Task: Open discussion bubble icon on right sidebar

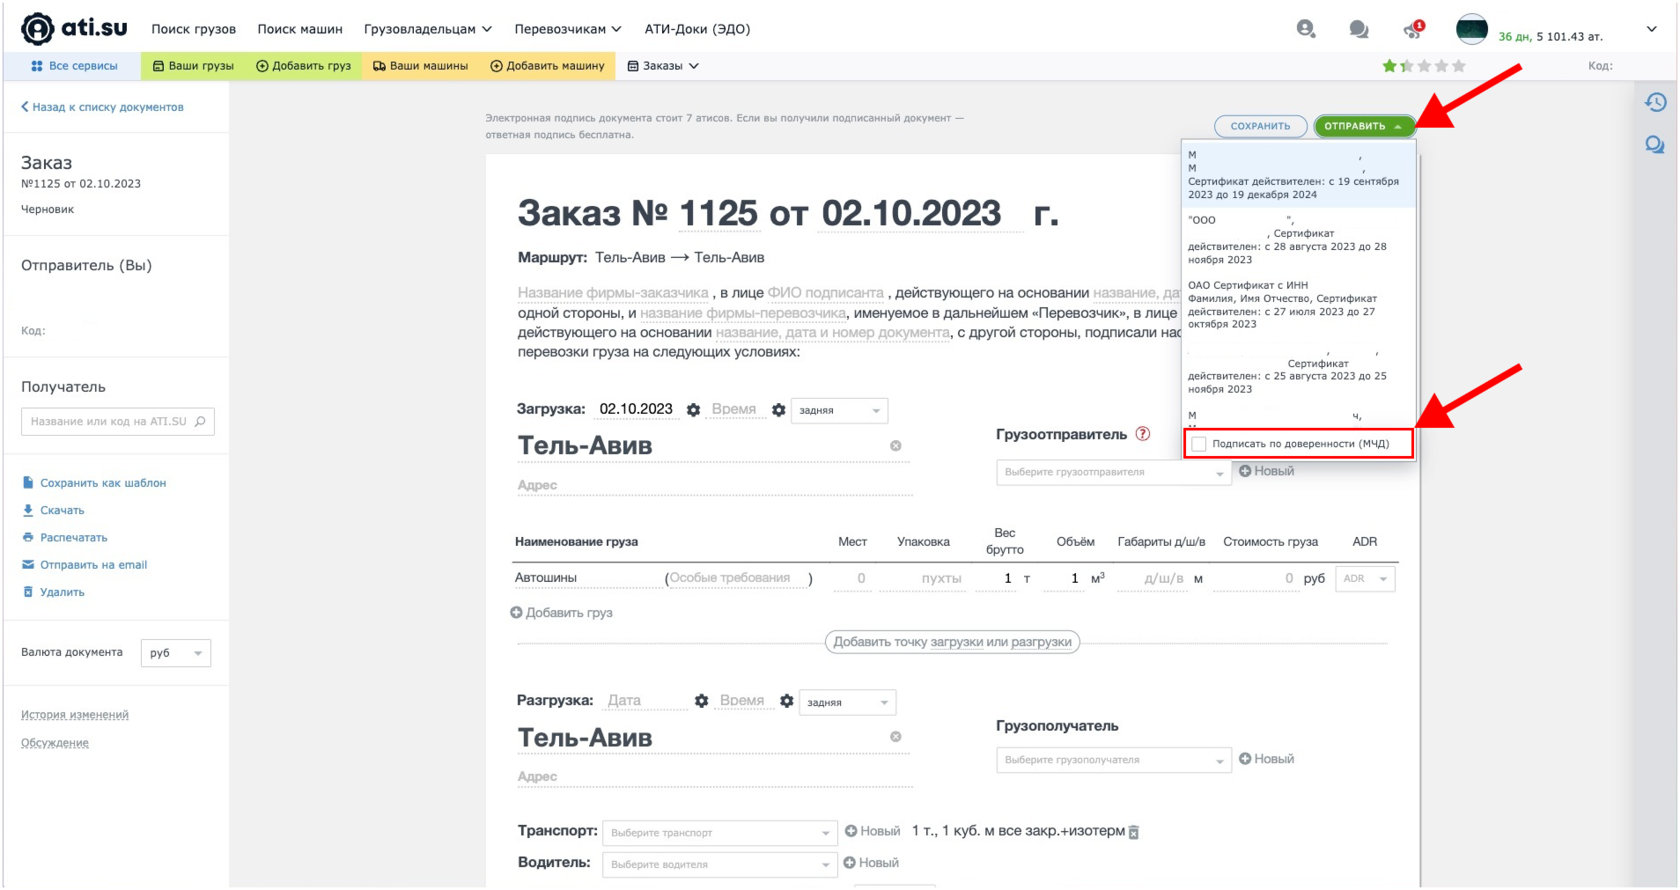Action: [x=1655, y=145]
